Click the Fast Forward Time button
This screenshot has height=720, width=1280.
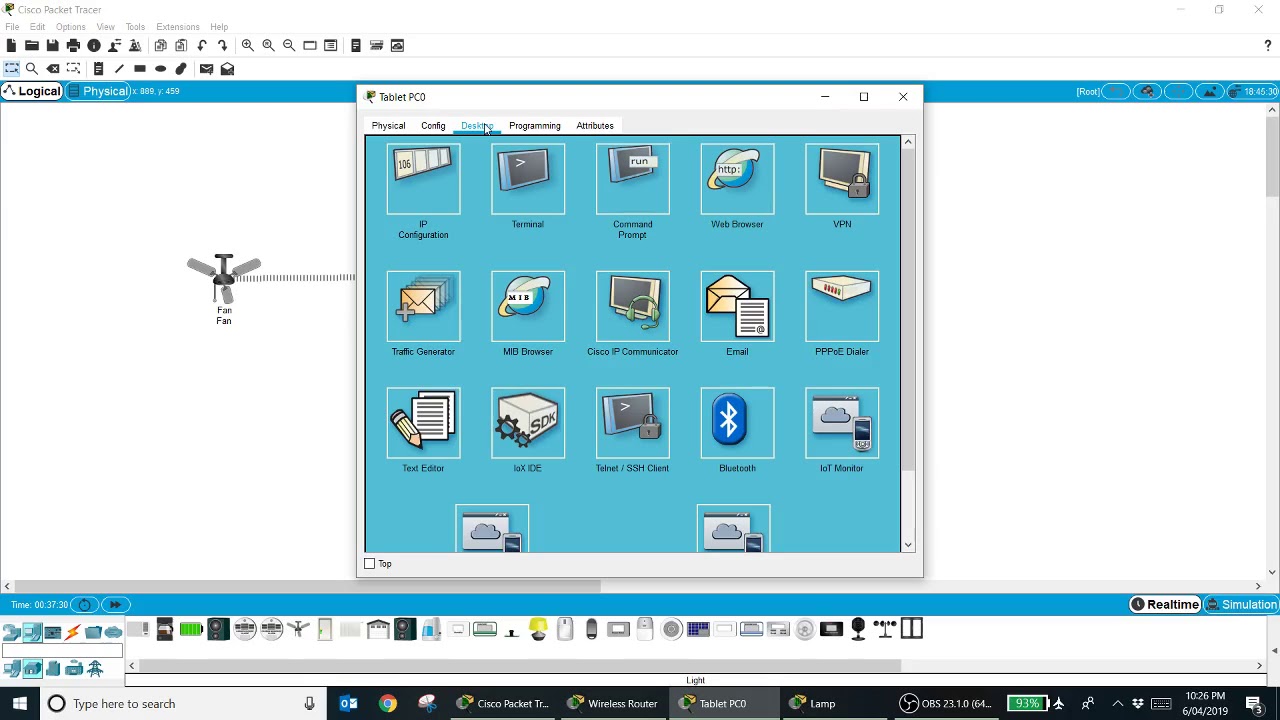point(115,604)
